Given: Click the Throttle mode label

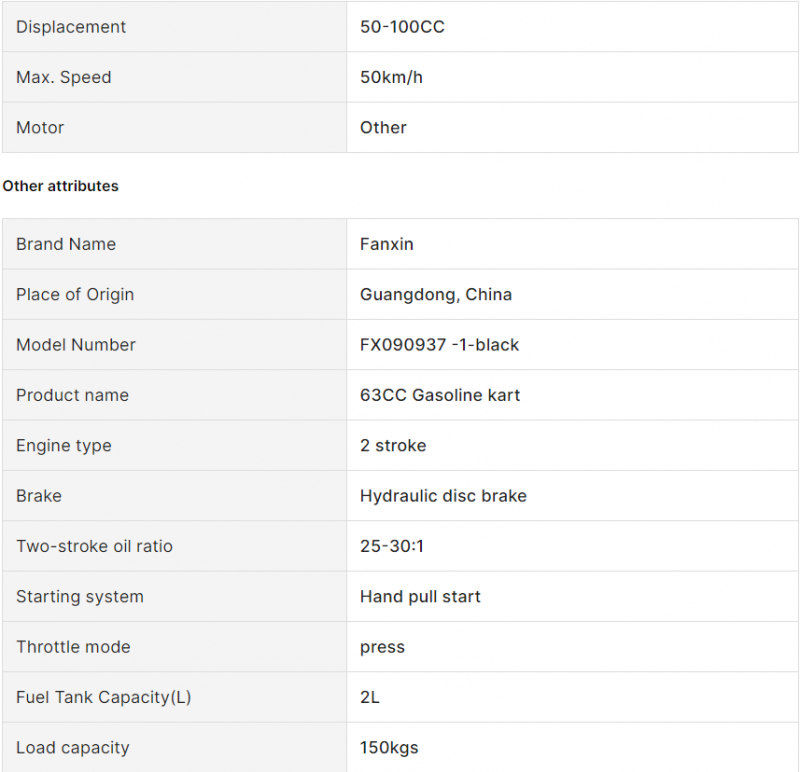Looking at the screenshot, I should [73, 647].
